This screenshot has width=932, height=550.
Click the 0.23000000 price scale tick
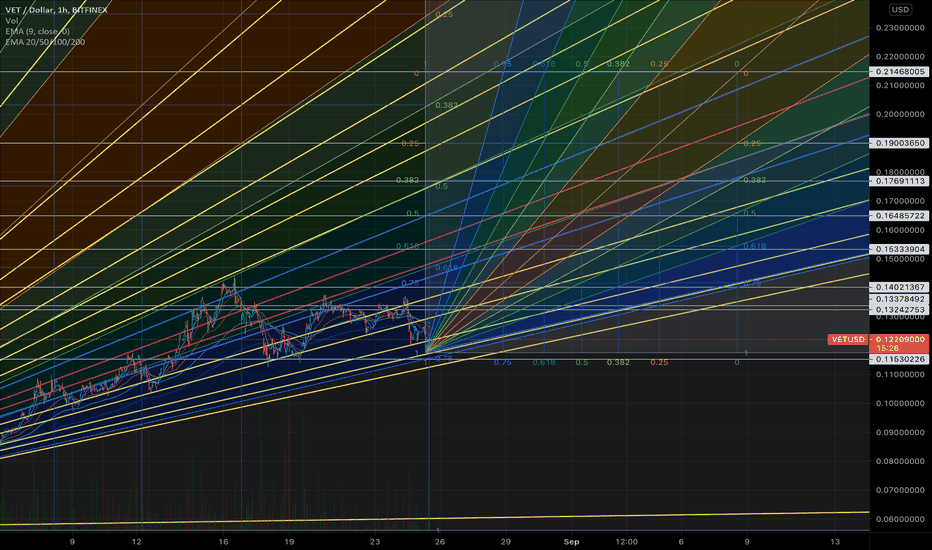900,28
